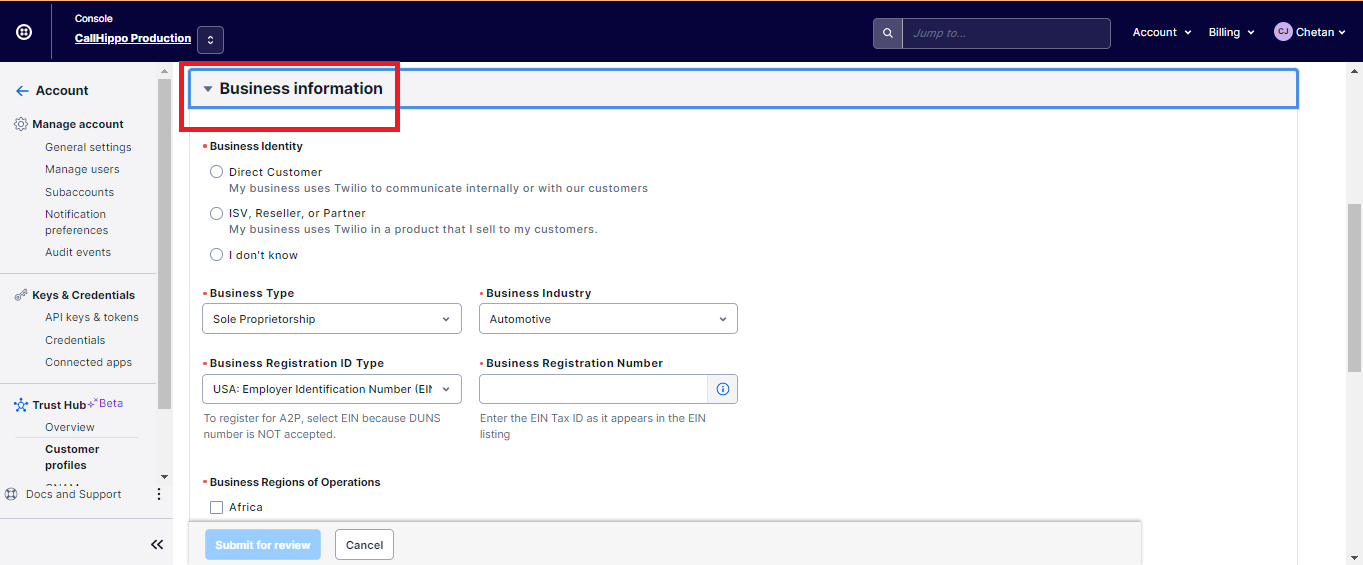Check the Africa region checkbox

(216, 507)
